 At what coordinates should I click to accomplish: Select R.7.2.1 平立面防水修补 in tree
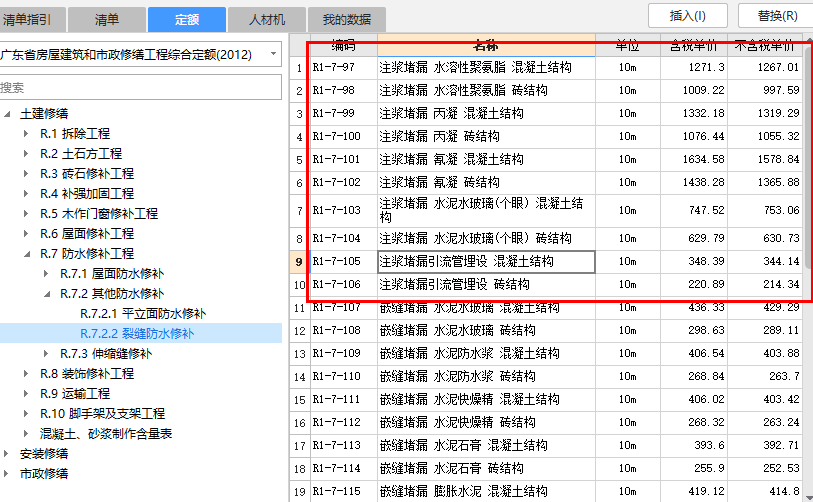click(143, 314)
